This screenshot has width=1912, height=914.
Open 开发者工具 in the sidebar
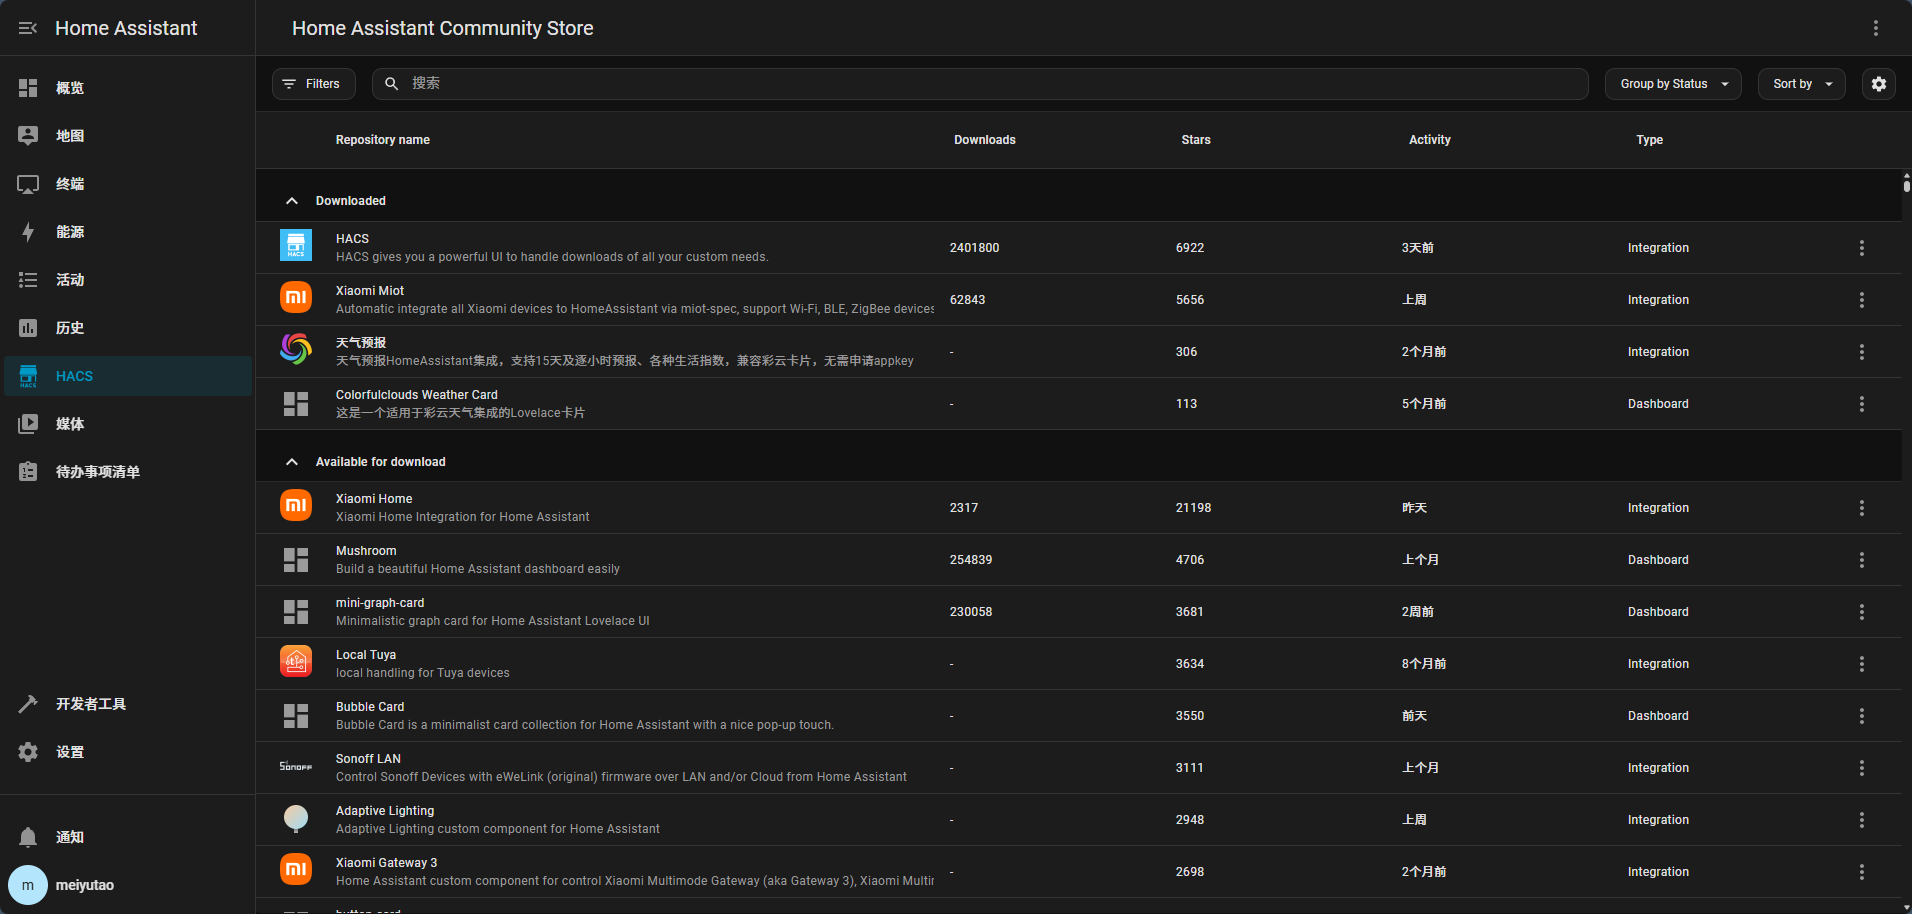tap(91, 704)
